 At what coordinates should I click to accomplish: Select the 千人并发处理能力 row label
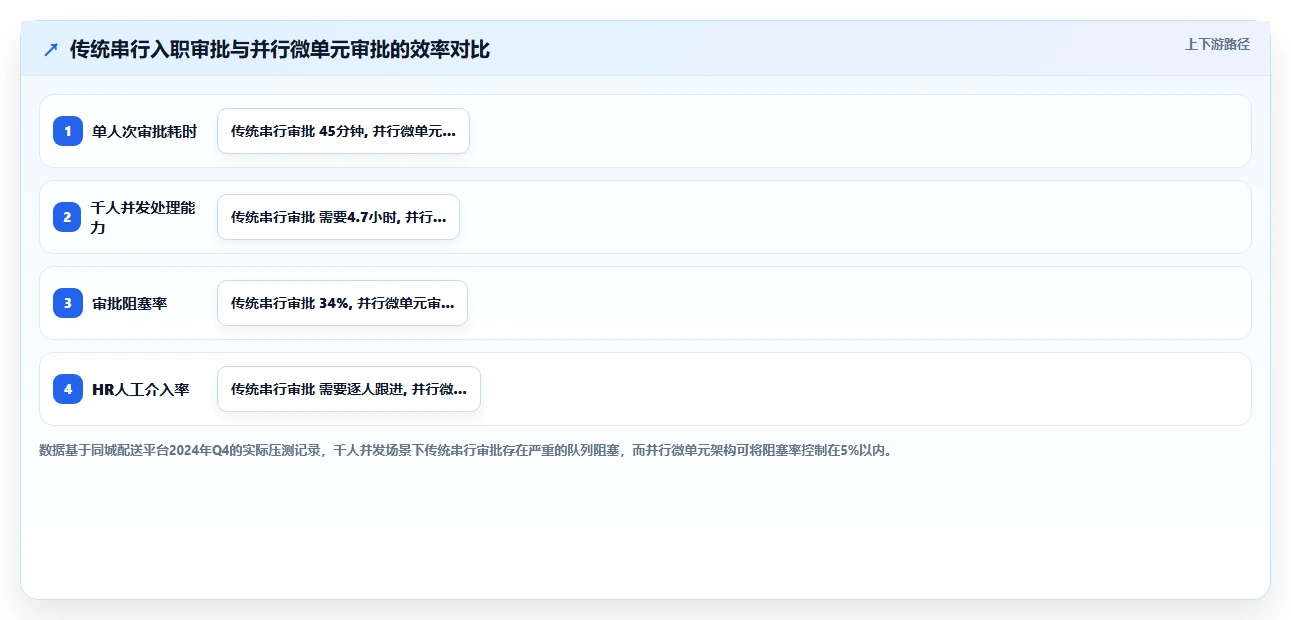[x=143, y=217]
